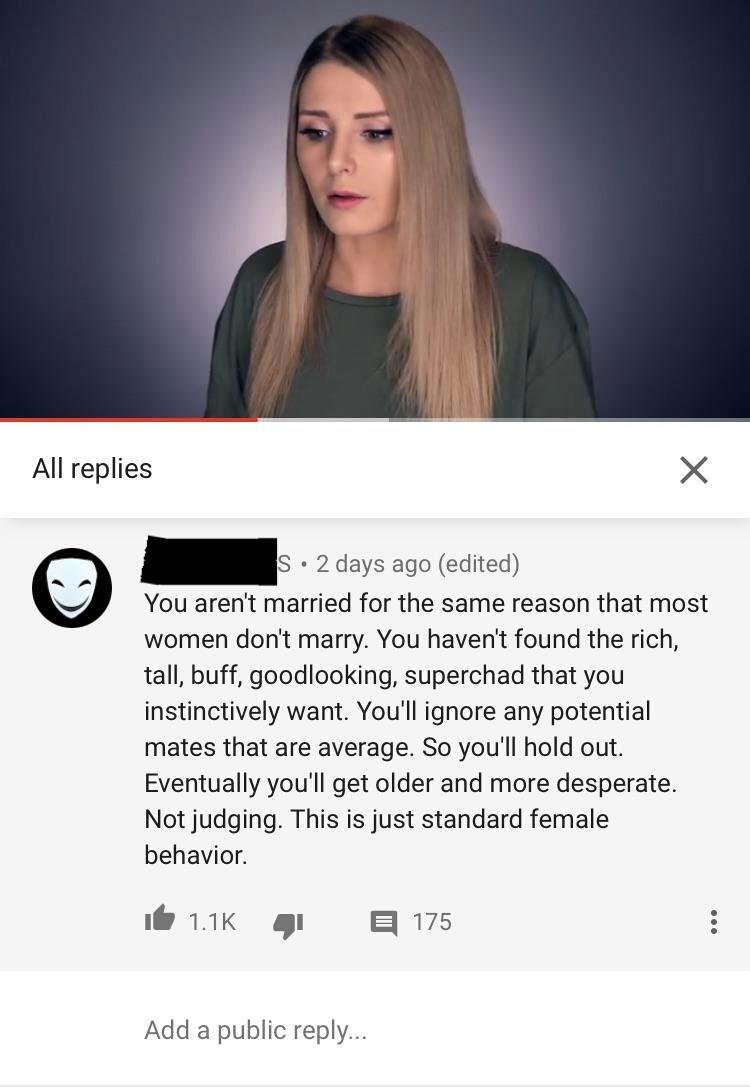This screenshot has height=1087, width=750.
Task: Tap the commenter's mask avatar
Action: point(71,588)
